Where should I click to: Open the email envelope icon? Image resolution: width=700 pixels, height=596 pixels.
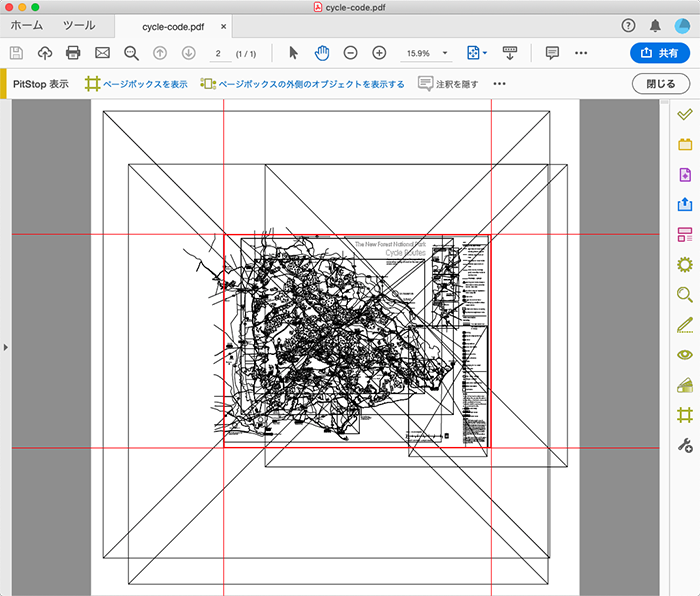[x=102, y=53]
